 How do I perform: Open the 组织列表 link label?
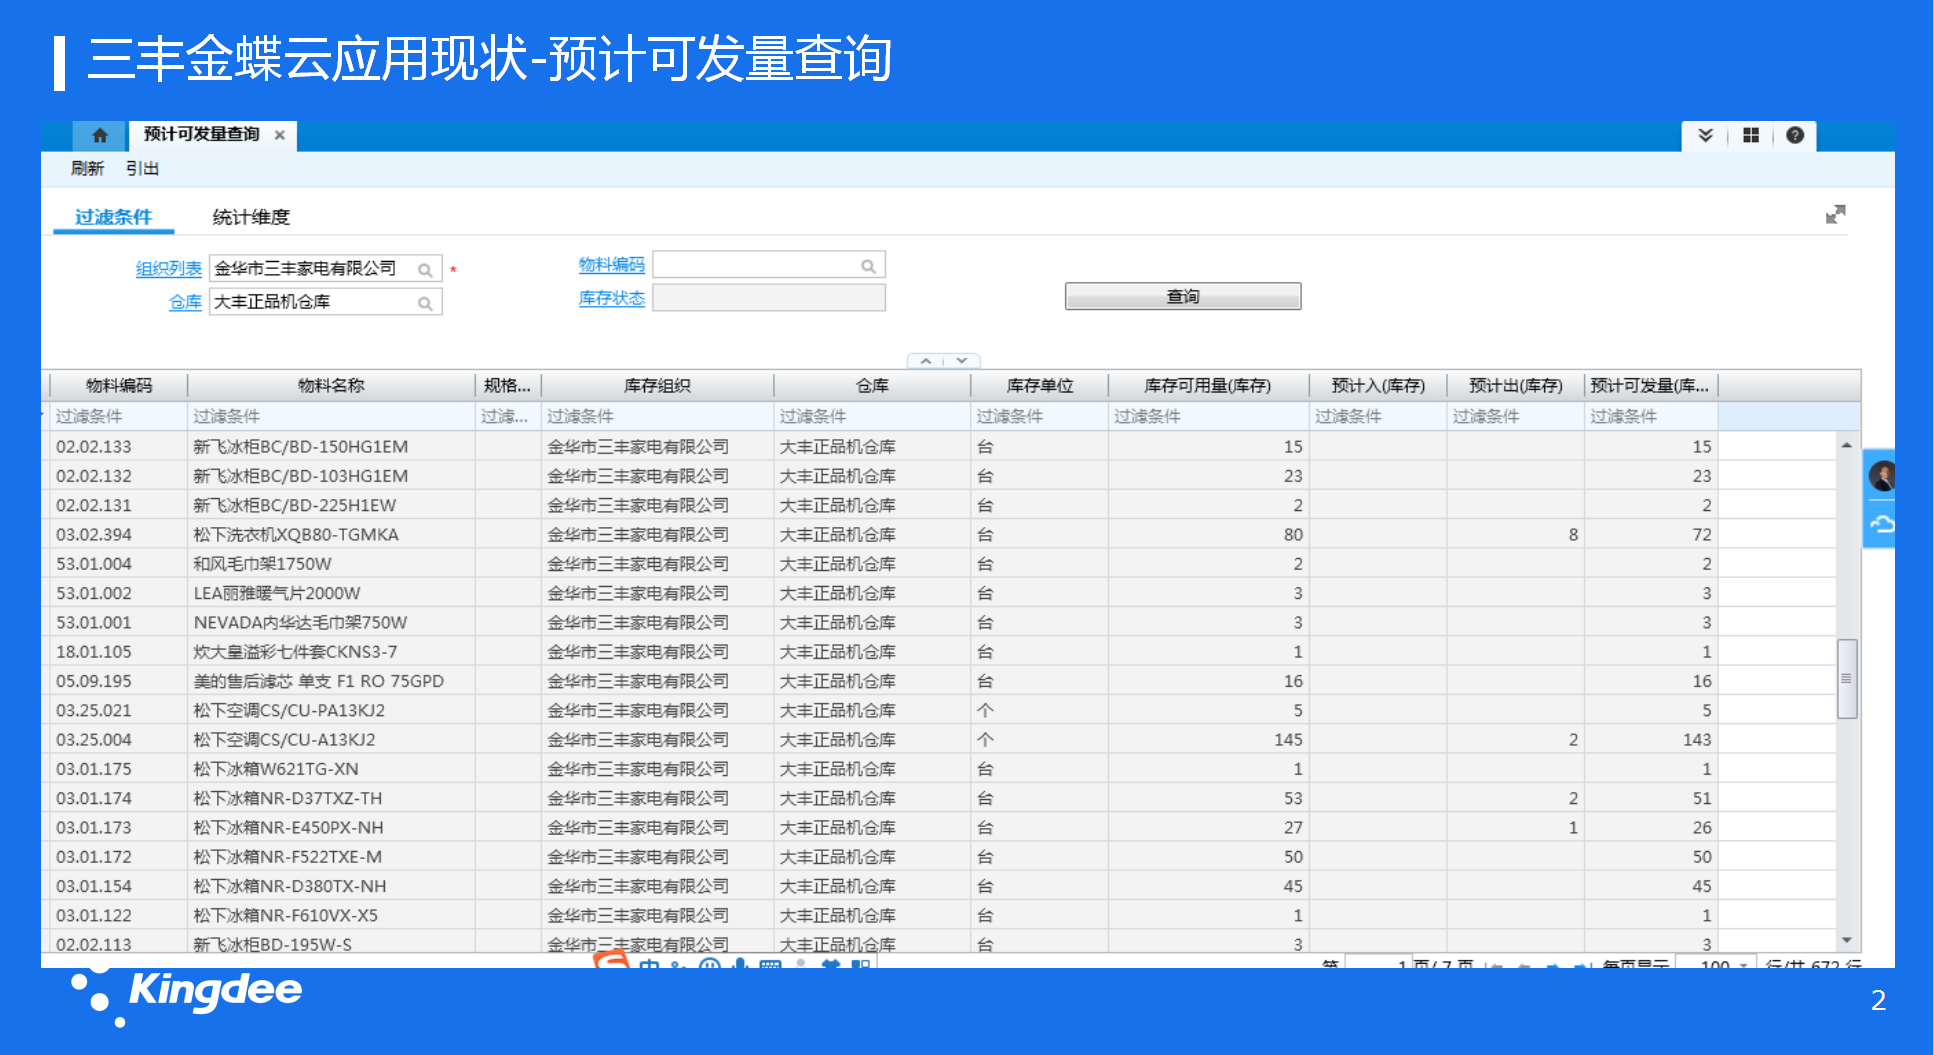[x=168, y=268]
